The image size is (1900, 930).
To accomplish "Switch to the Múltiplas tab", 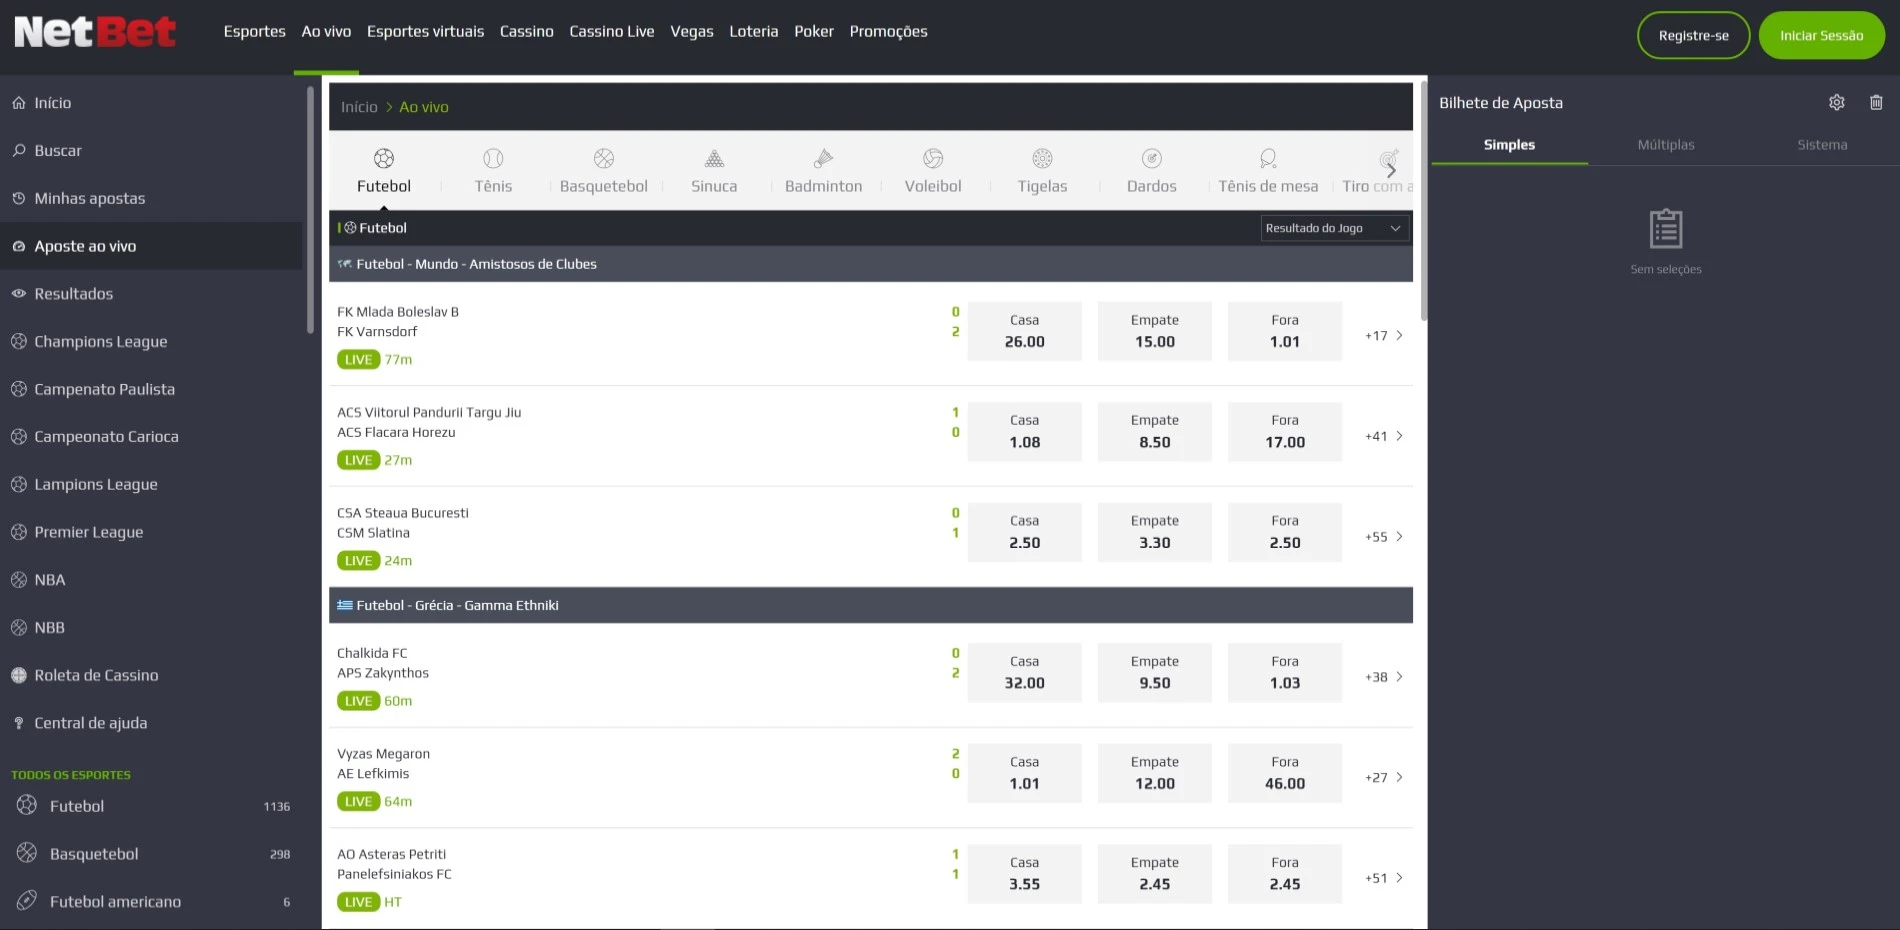I will [1664, 144].
